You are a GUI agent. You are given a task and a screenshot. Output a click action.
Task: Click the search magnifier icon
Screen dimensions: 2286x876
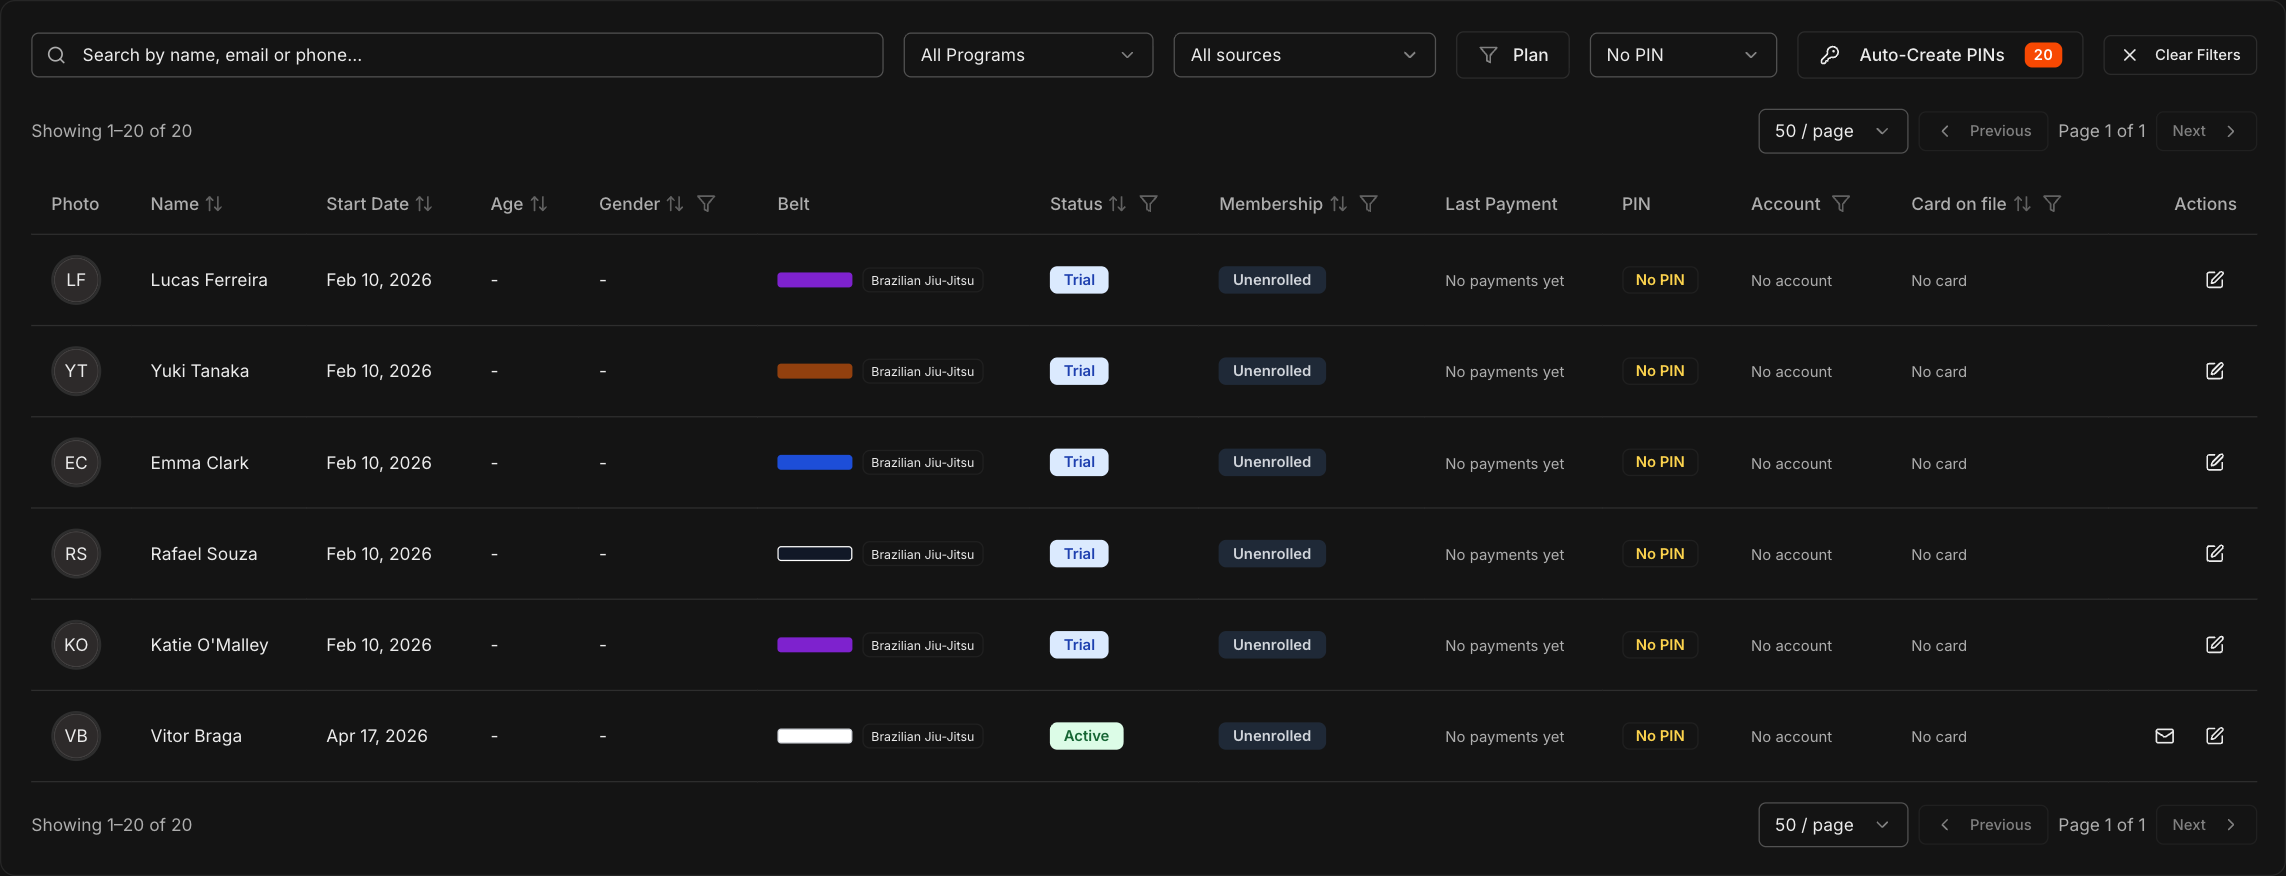(x=57, y=55)
